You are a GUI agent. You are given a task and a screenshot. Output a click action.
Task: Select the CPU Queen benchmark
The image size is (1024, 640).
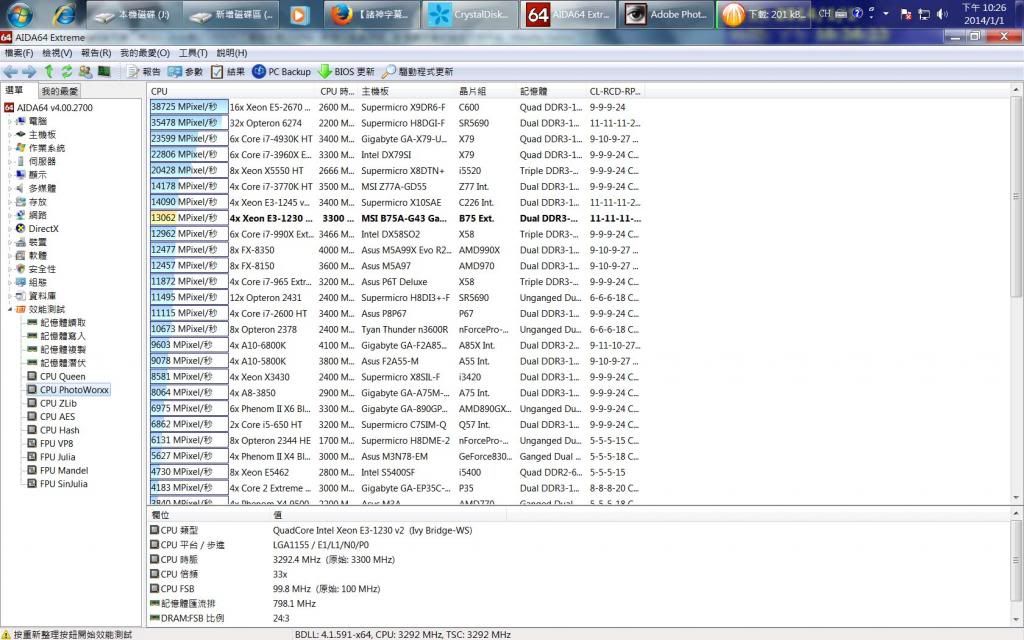pos(56,377)
